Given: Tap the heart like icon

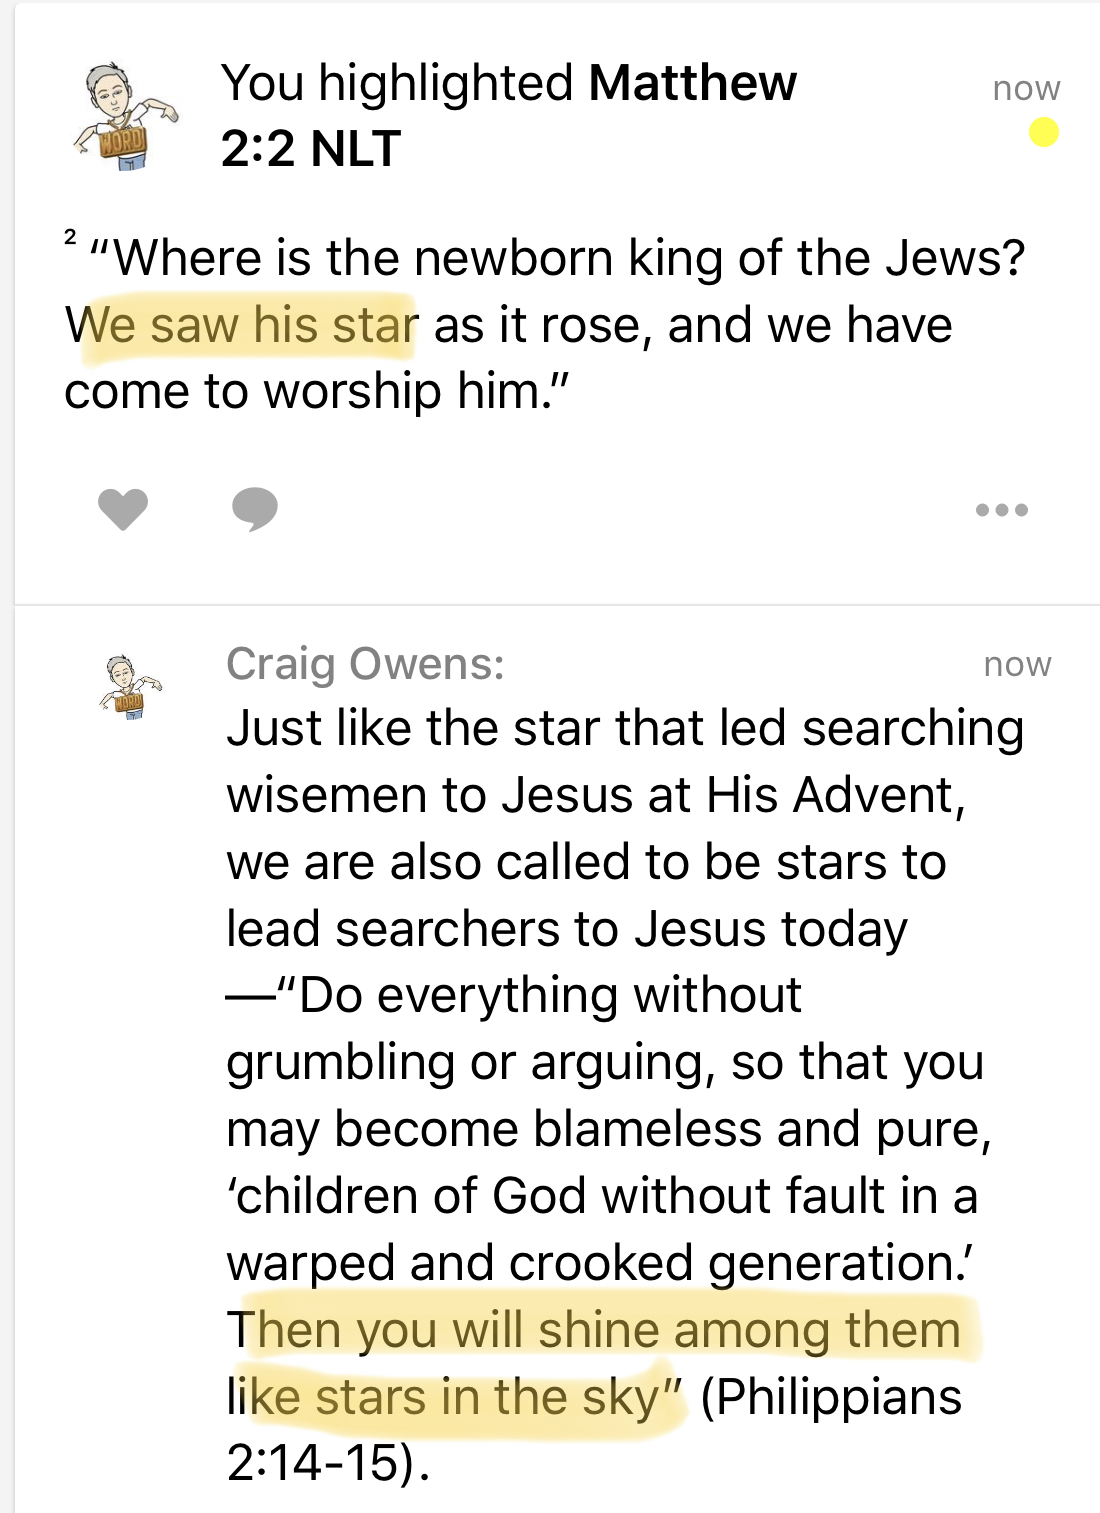Looking at the screenshot, I should [x=123, y=509].
